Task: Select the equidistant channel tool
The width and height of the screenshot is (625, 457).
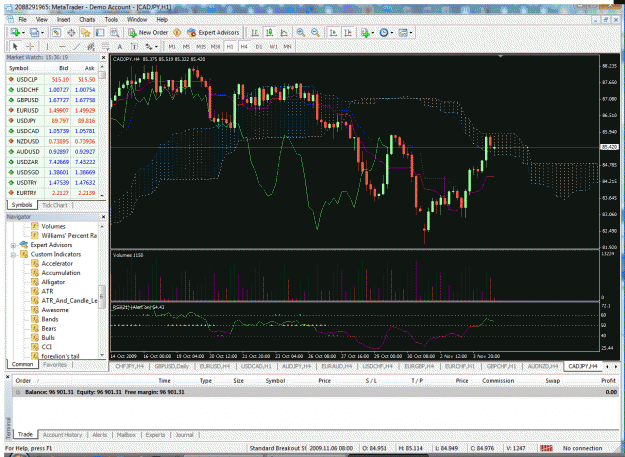Action: click(91, 47)
